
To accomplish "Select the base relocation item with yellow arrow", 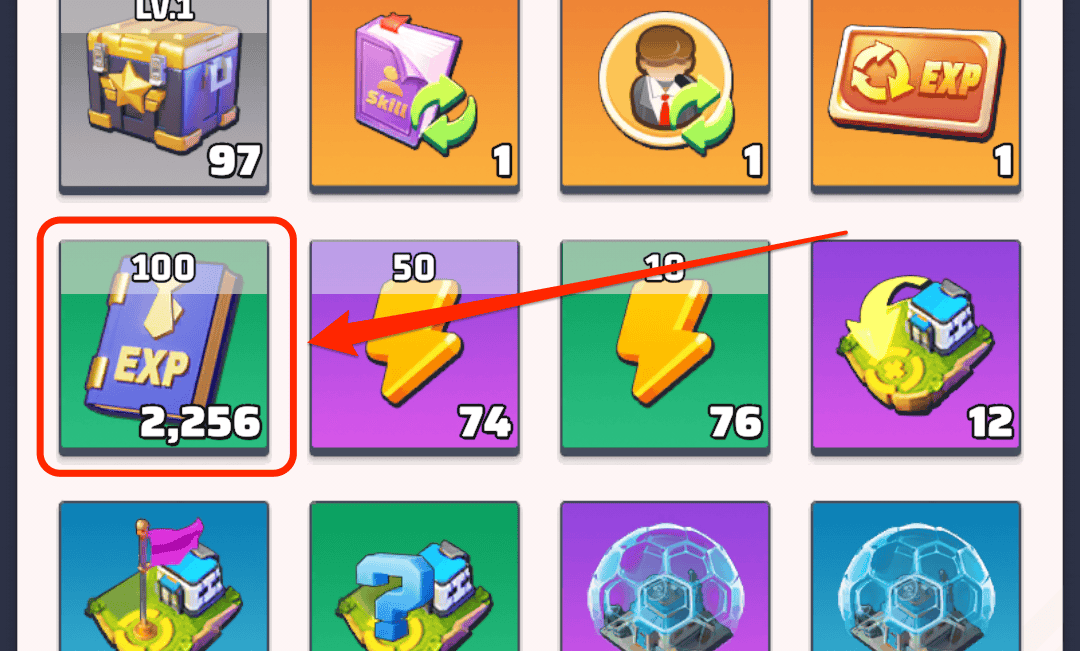I will point(916,347).
